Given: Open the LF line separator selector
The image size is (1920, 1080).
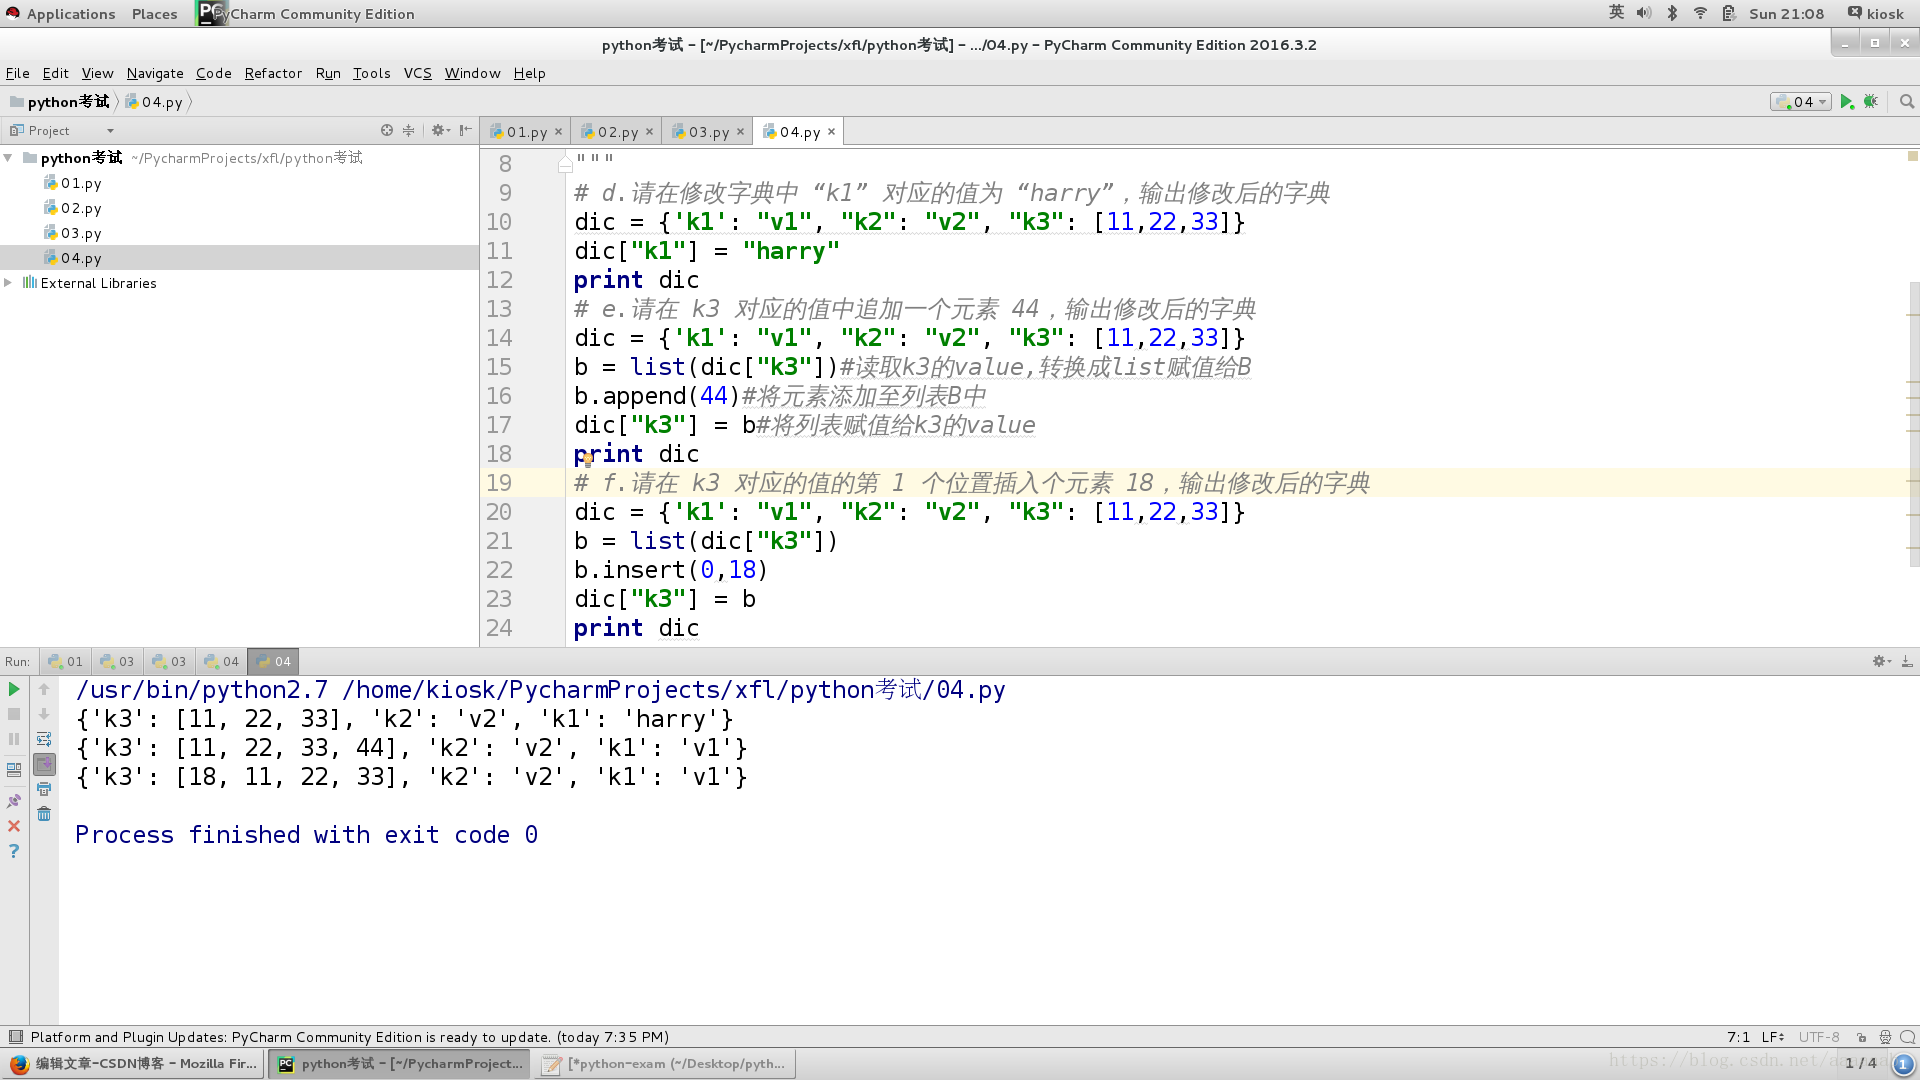Looking at the screenshot, I should (1773, 1037).
